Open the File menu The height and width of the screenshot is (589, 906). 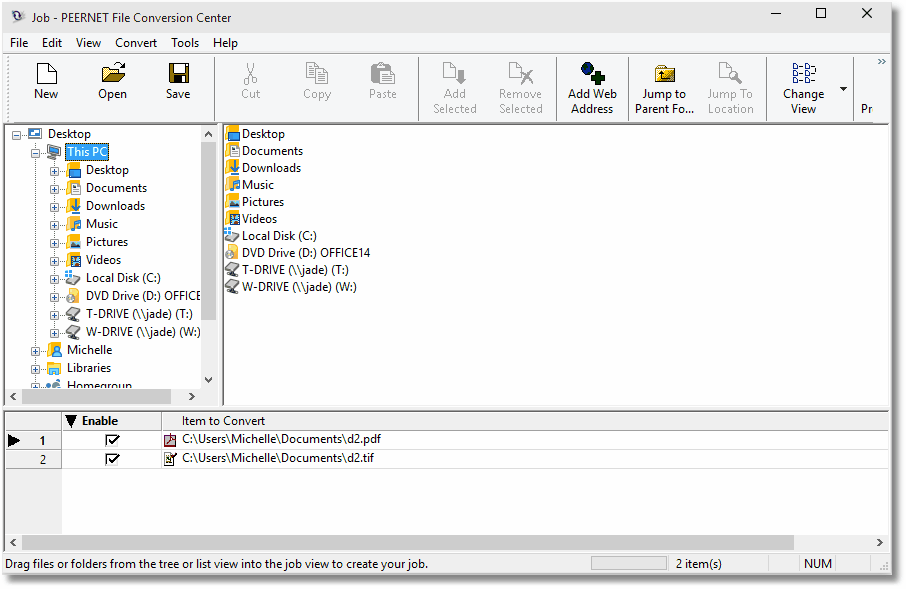click(x=19, y=43)
